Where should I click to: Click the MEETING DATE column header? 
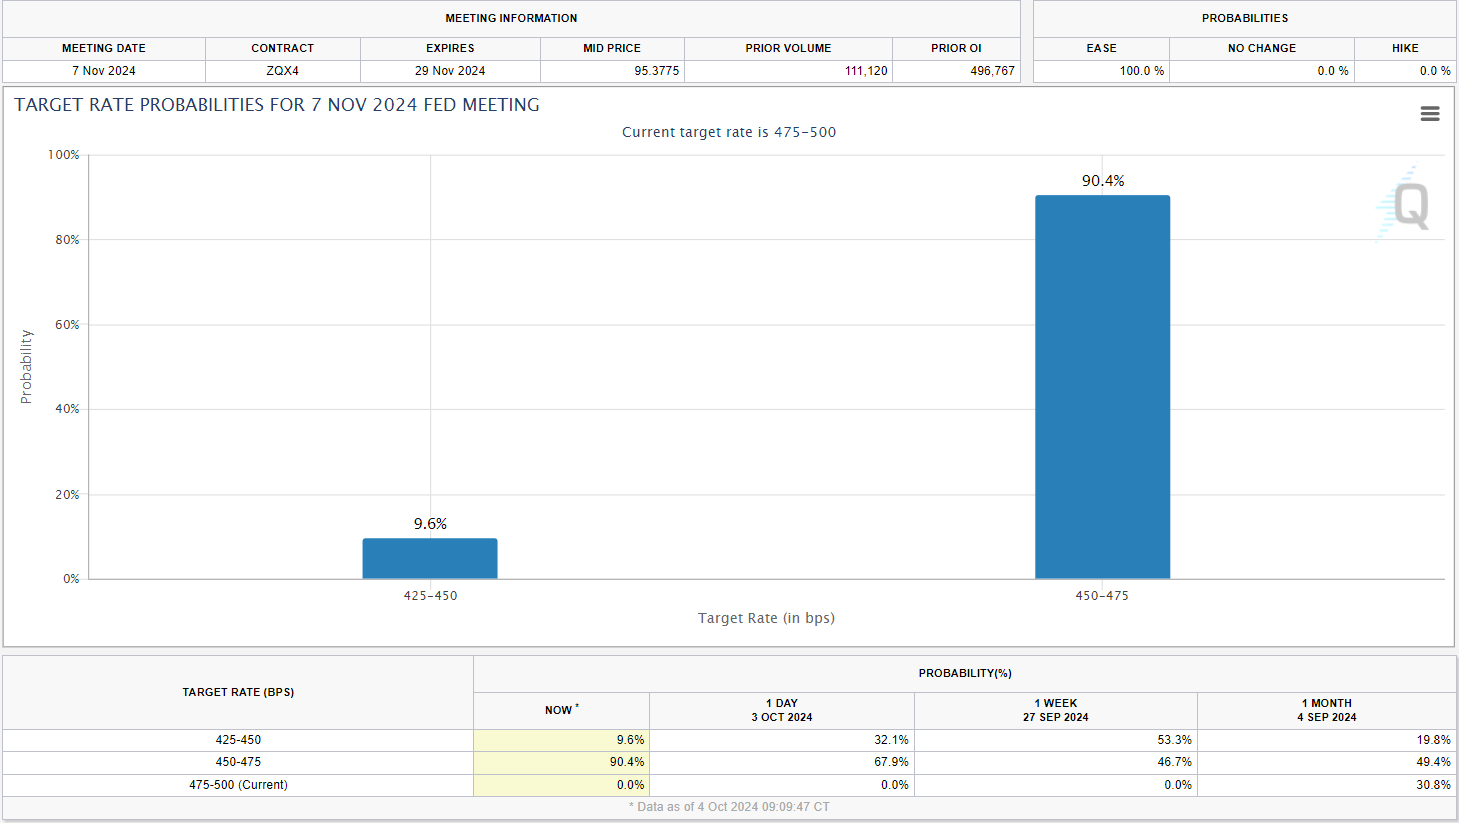click(104, 48)
